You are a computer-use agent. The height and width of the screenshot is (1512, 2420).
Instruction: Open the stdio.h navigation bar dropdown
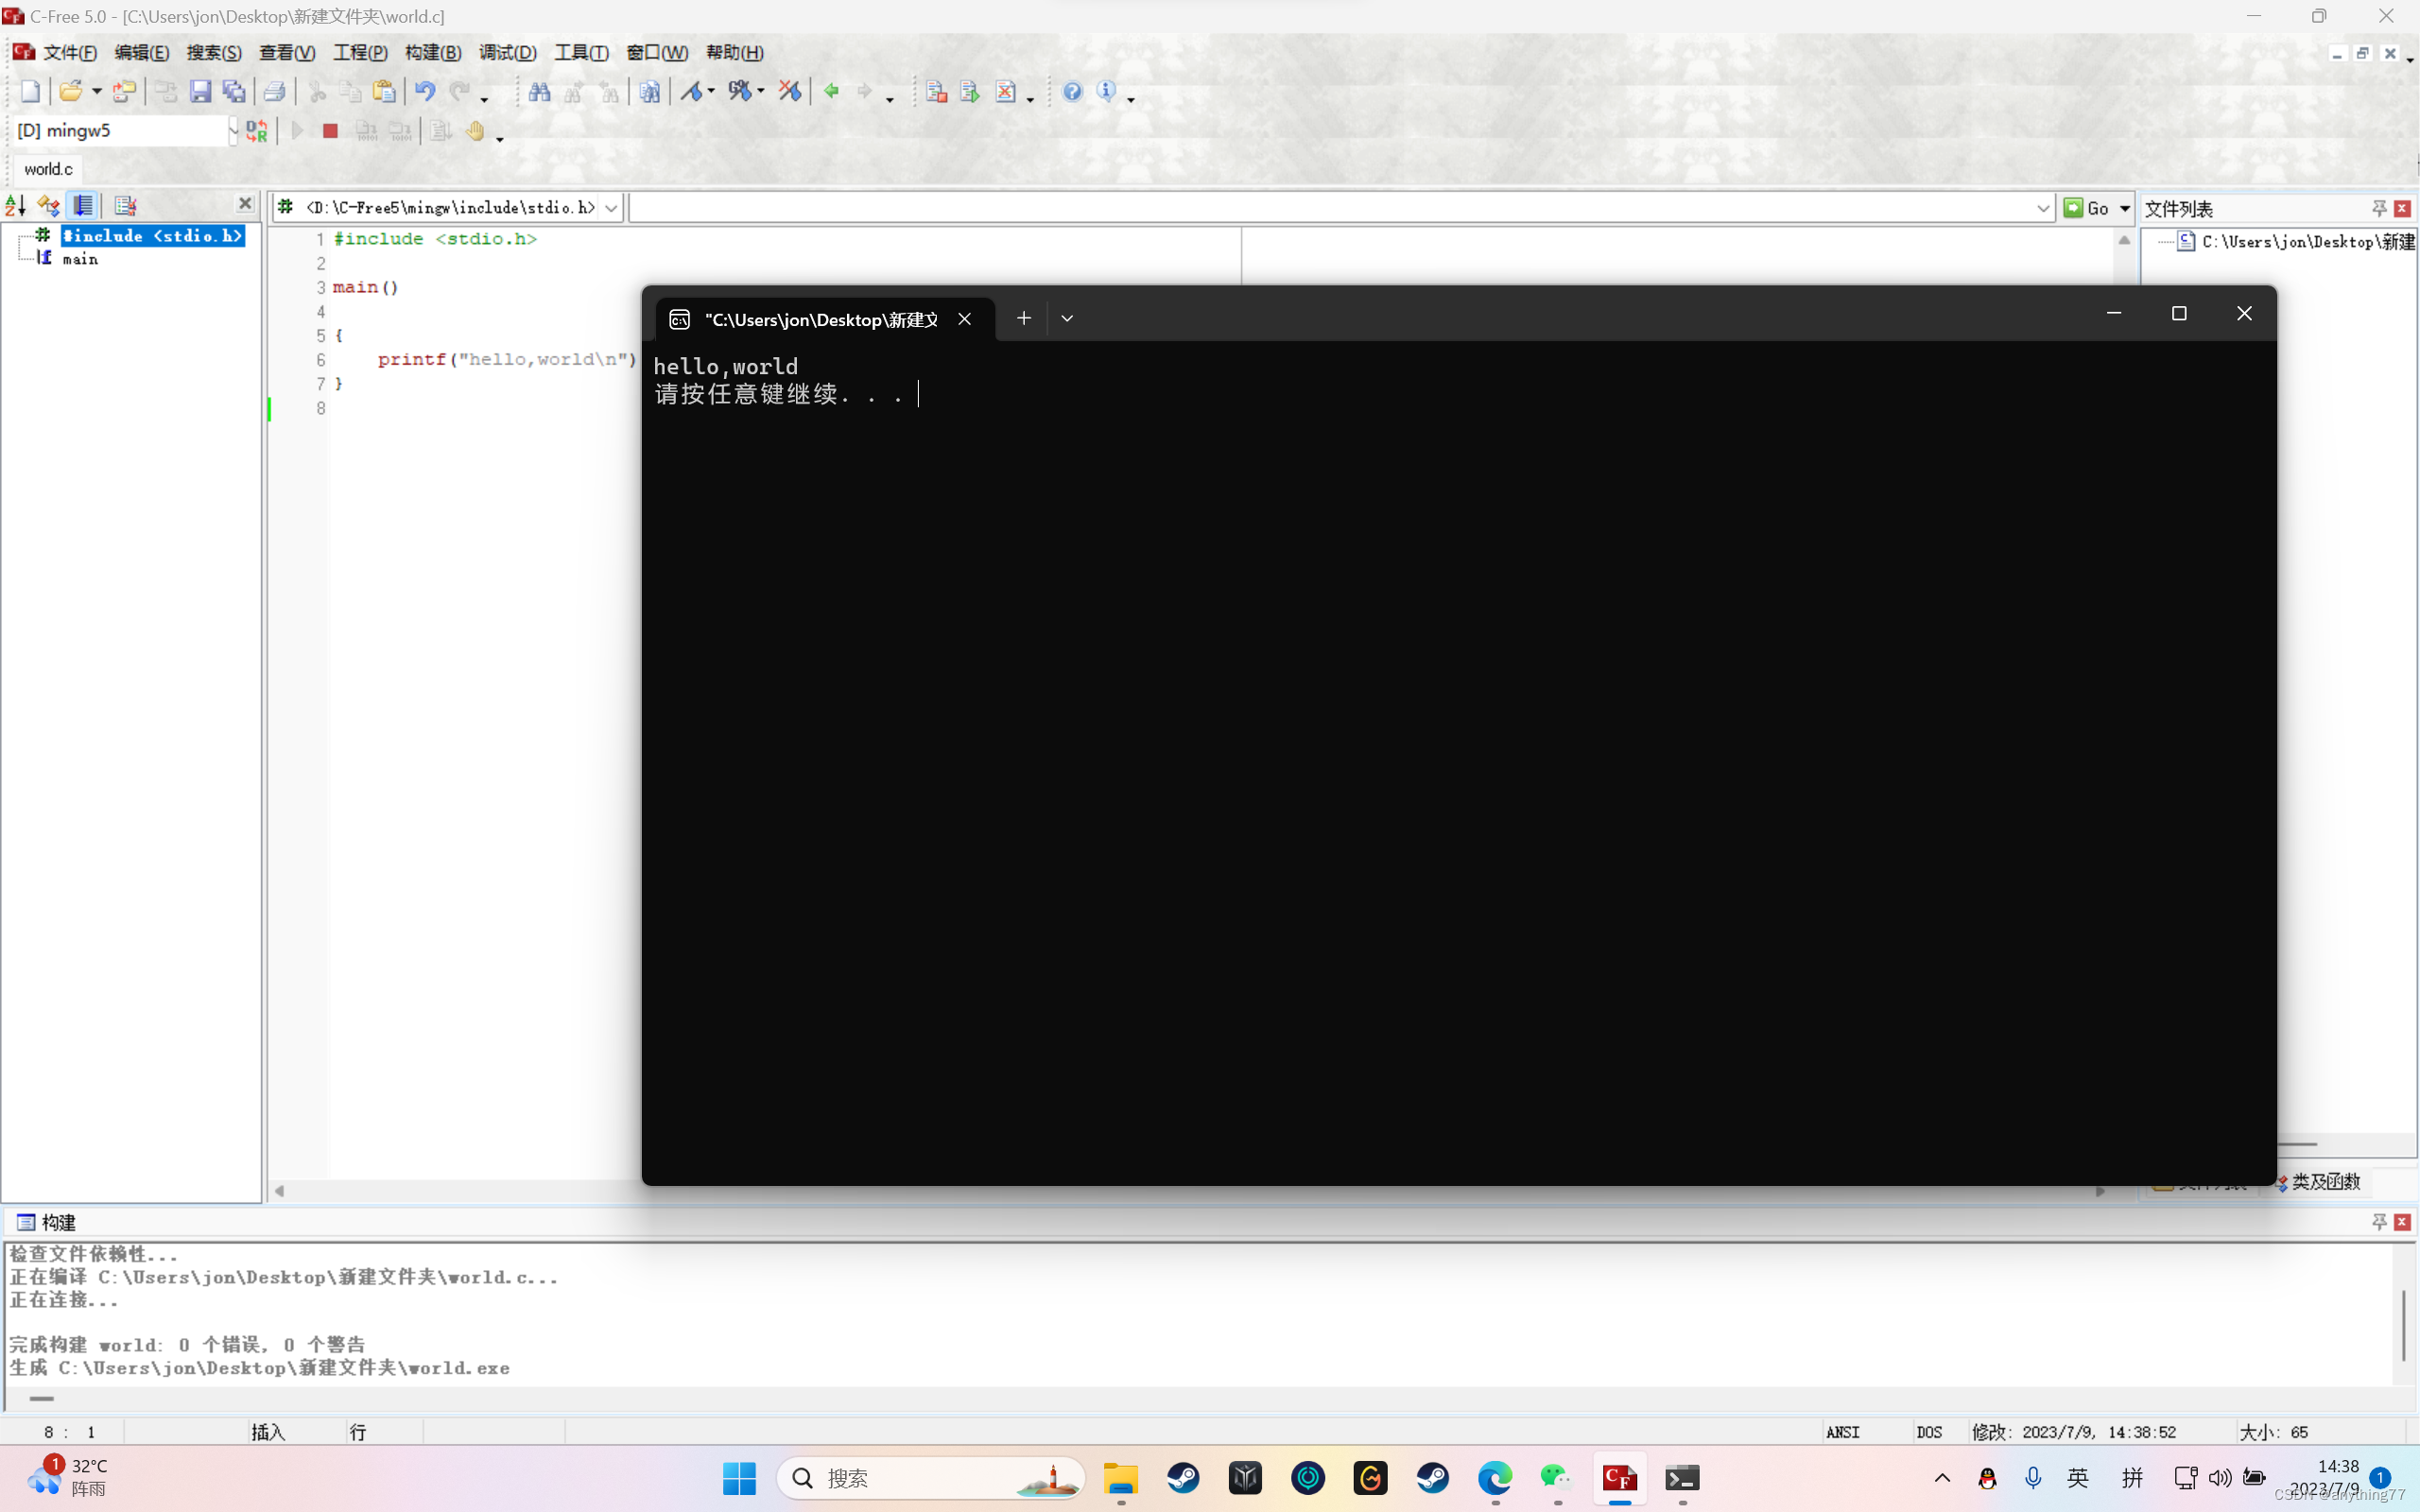(x=612, y=207)
